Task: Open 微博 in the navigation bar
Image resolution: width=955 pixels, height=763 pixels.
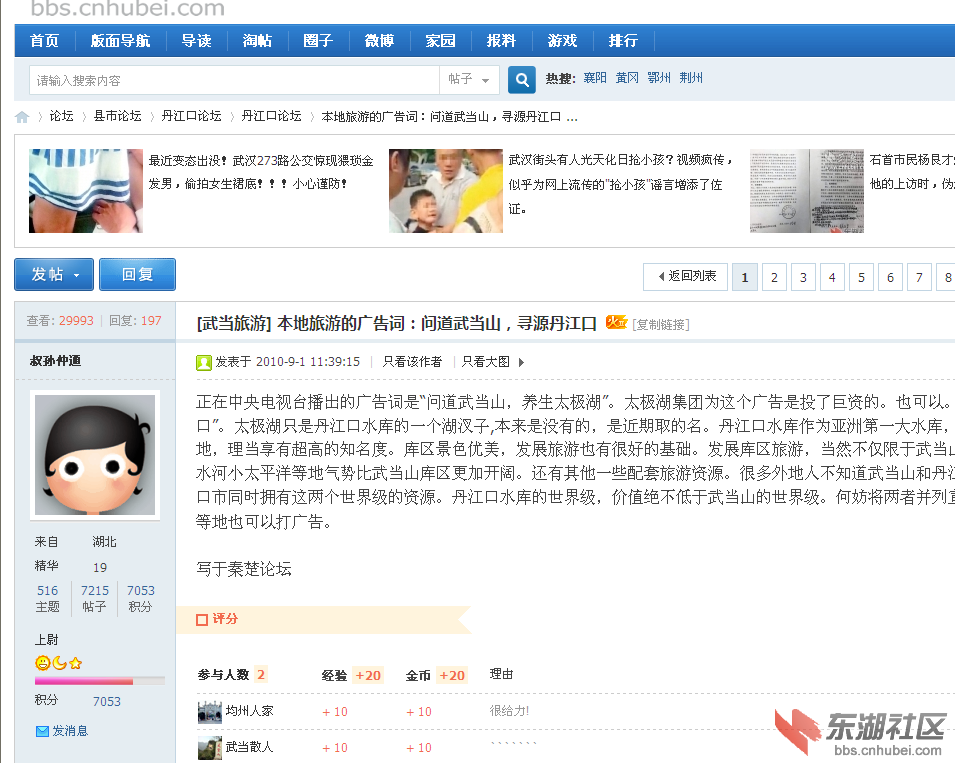Action: pos(379,41)
